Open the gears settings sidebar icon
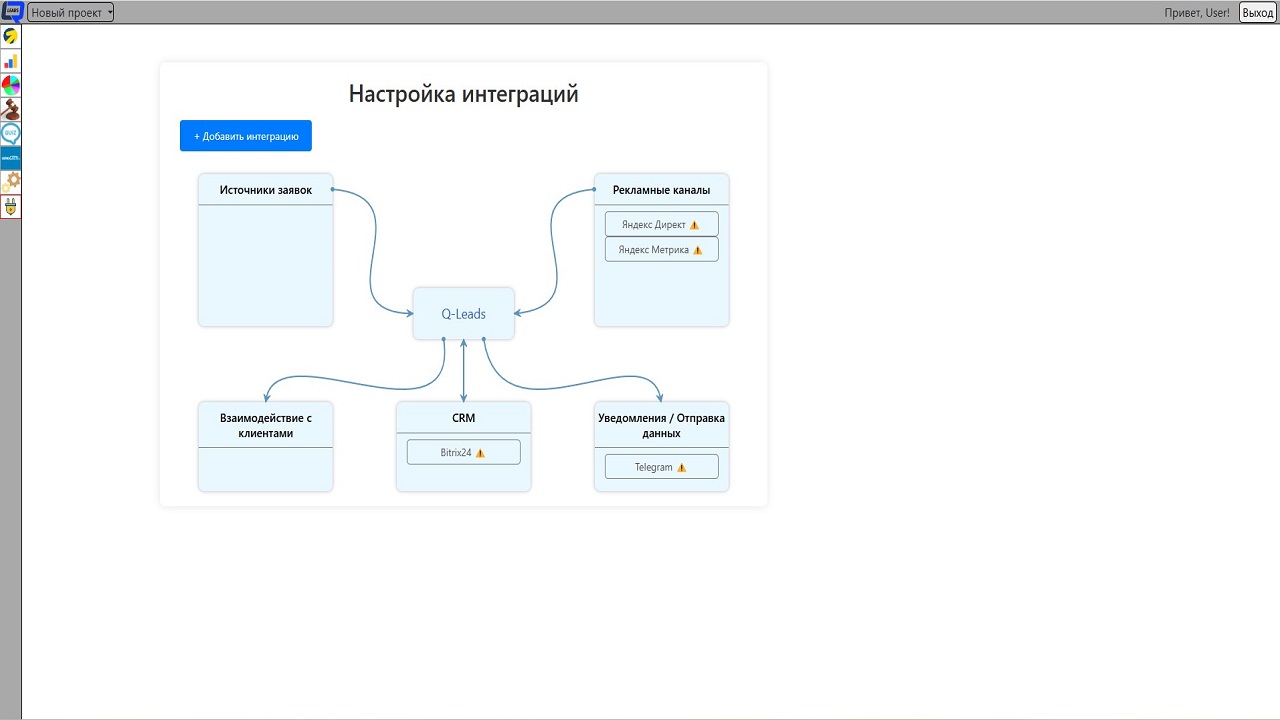 11,181
